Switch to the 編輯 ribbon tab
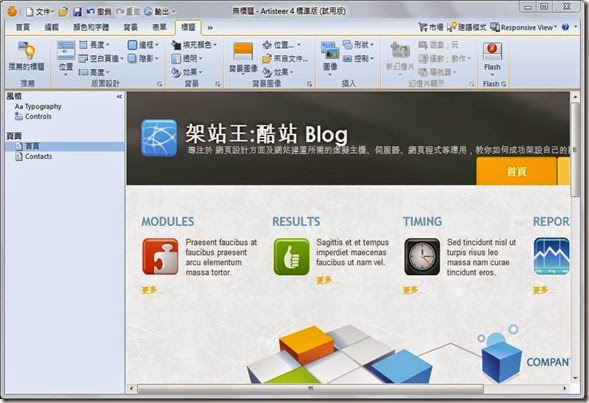This screenshot has height=403, width=589. tap(51, 27)
